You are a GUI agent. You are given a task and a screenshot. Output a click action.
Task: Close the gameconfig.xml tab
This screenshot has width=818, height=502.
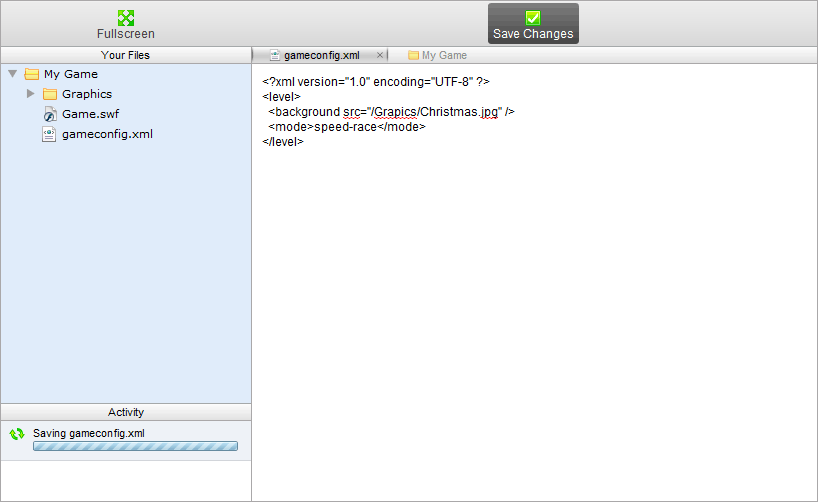click(x=380, y=55)
